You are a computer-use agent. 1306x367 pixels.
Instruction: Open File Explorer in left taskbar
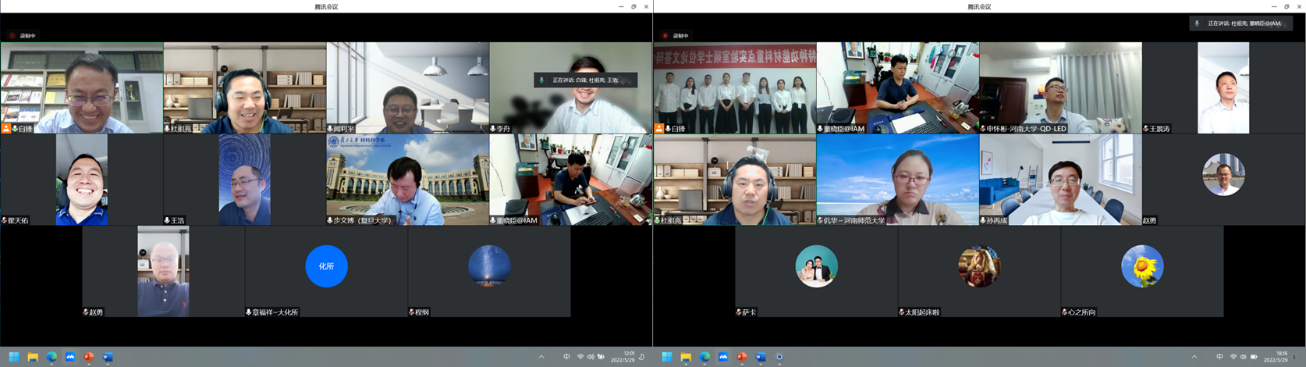33,357
